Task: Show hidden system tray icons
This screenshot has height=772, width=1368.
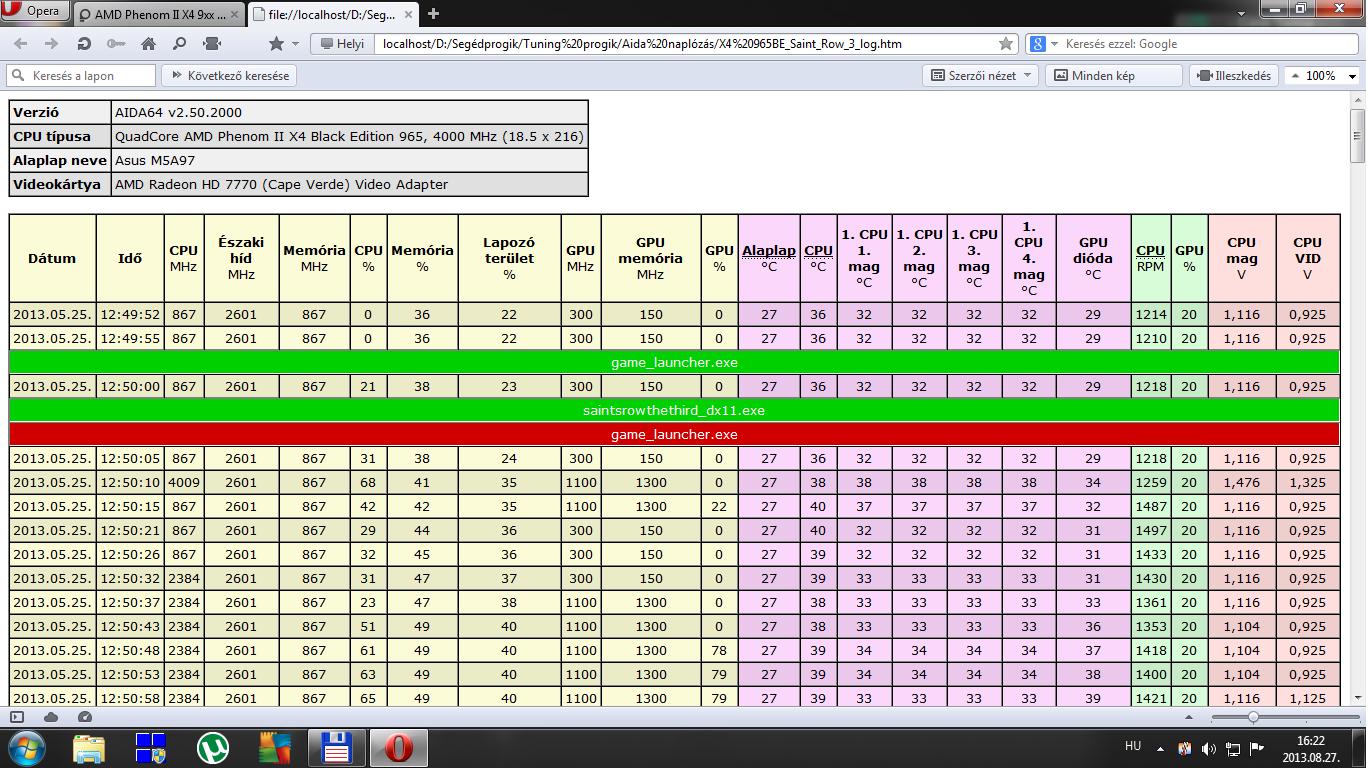Action: pos(1160,748)
